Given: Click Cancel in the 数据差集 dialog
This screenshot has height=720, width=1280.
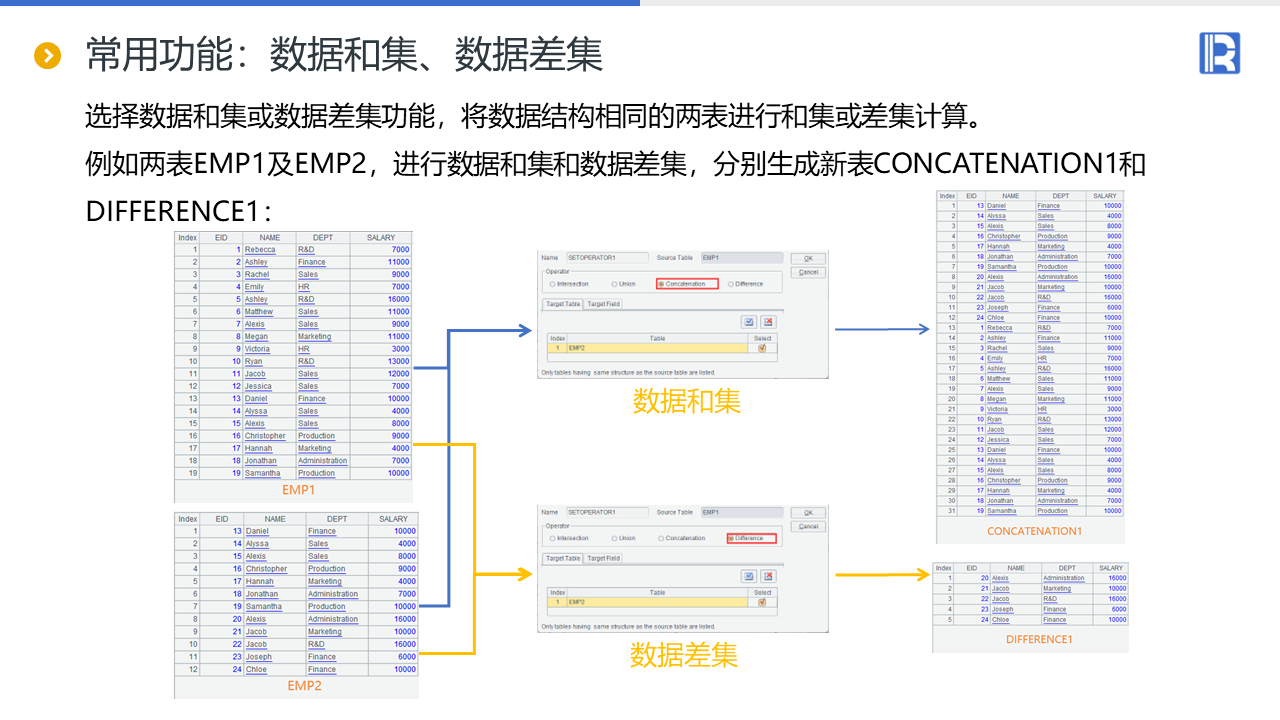Looking at the screenshot, I should [x=808, y=526].
